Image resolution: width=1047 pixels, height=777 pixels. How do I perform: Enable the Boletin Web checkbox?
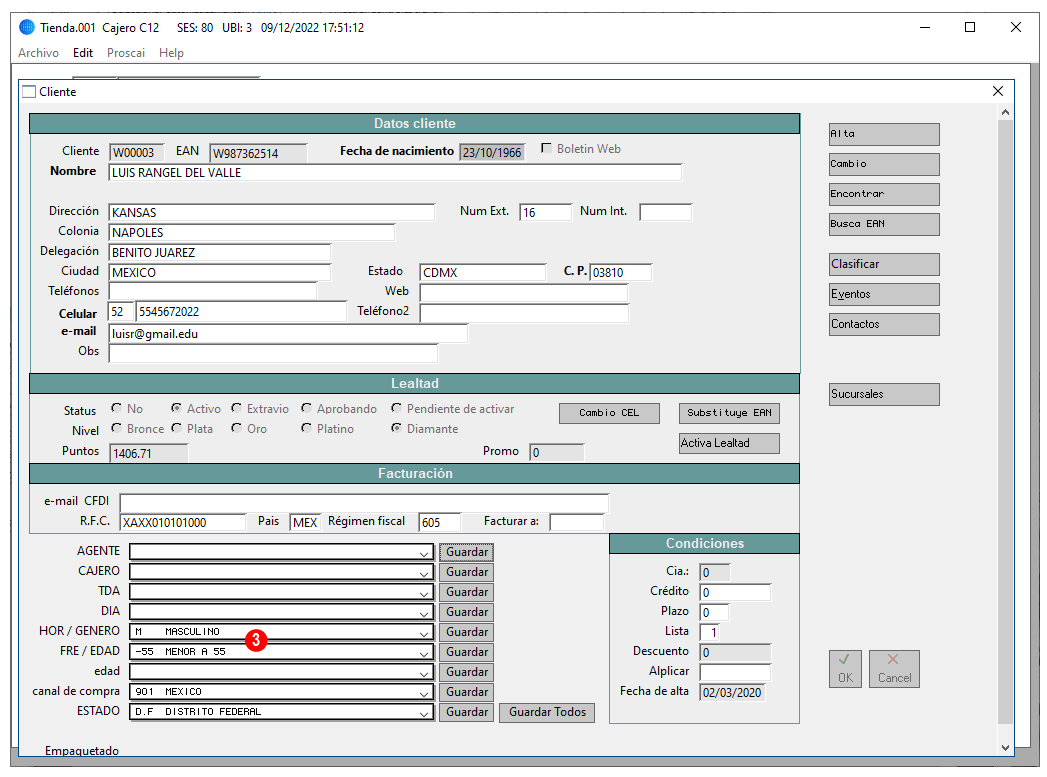[546, 148]
